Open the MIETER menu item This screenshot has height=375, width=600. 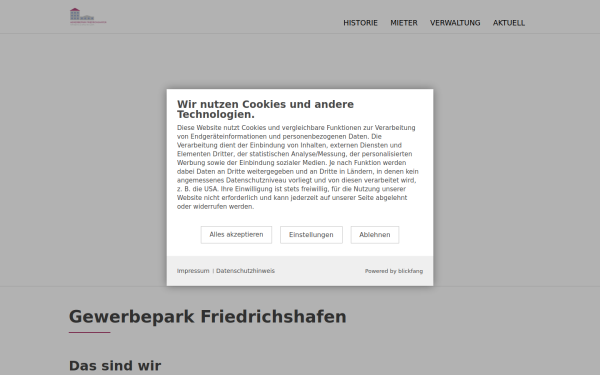pyautogui.click(x=404, y=23)
